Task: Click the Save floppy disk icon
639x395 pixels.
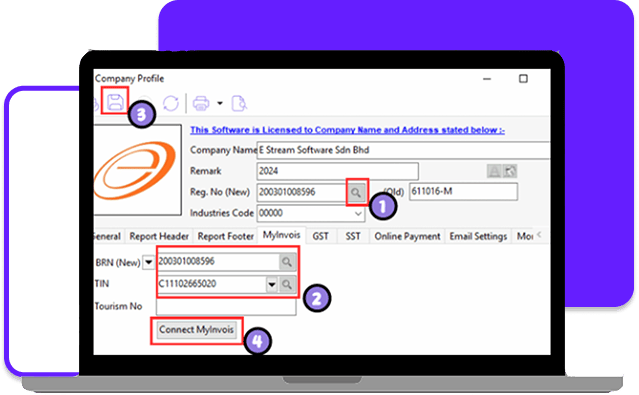Action: pyautogui.click(x=115, y=102)
